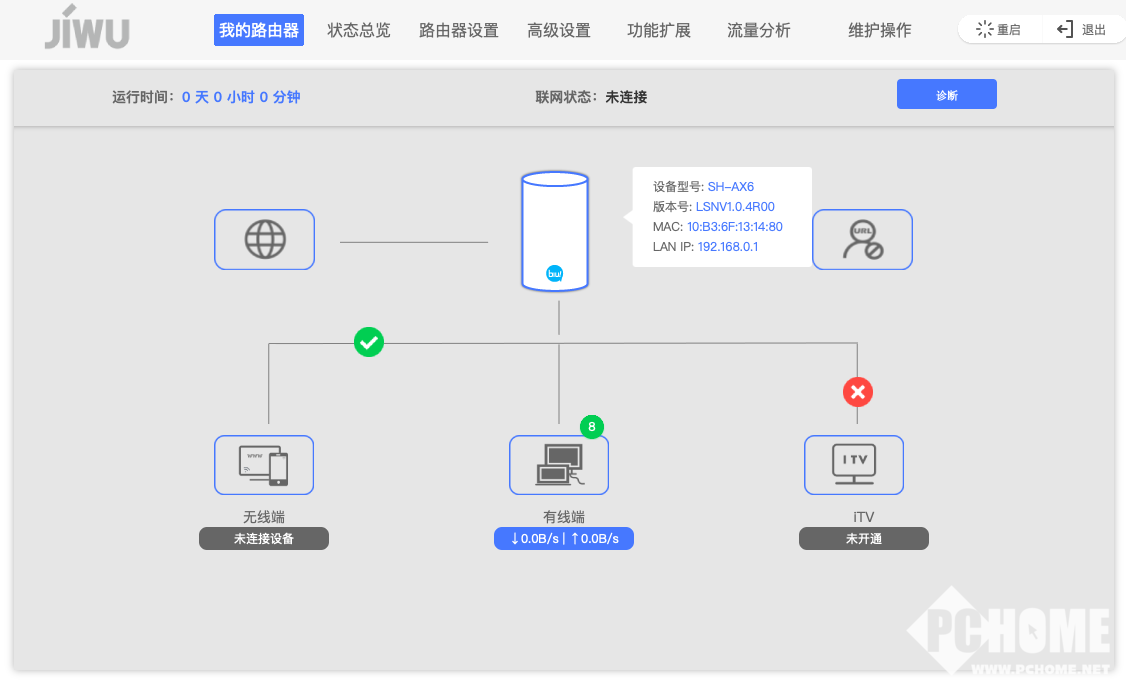Click the 重启 restart button

click(999, 30)
